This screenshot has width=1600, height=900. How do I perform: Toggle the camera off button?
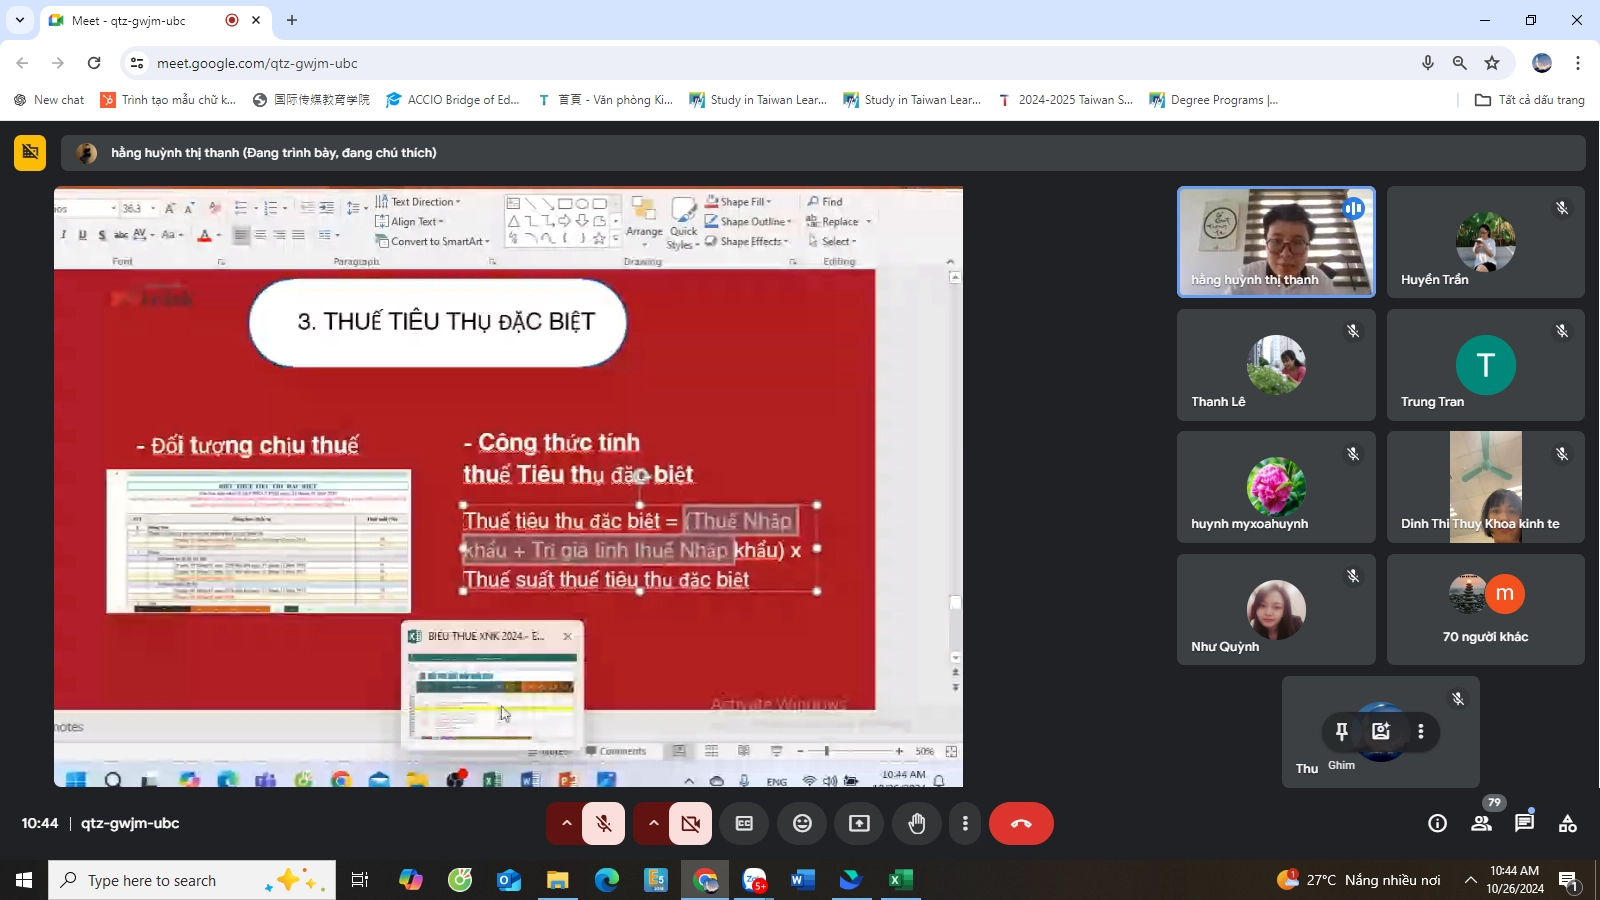(690, 823)
